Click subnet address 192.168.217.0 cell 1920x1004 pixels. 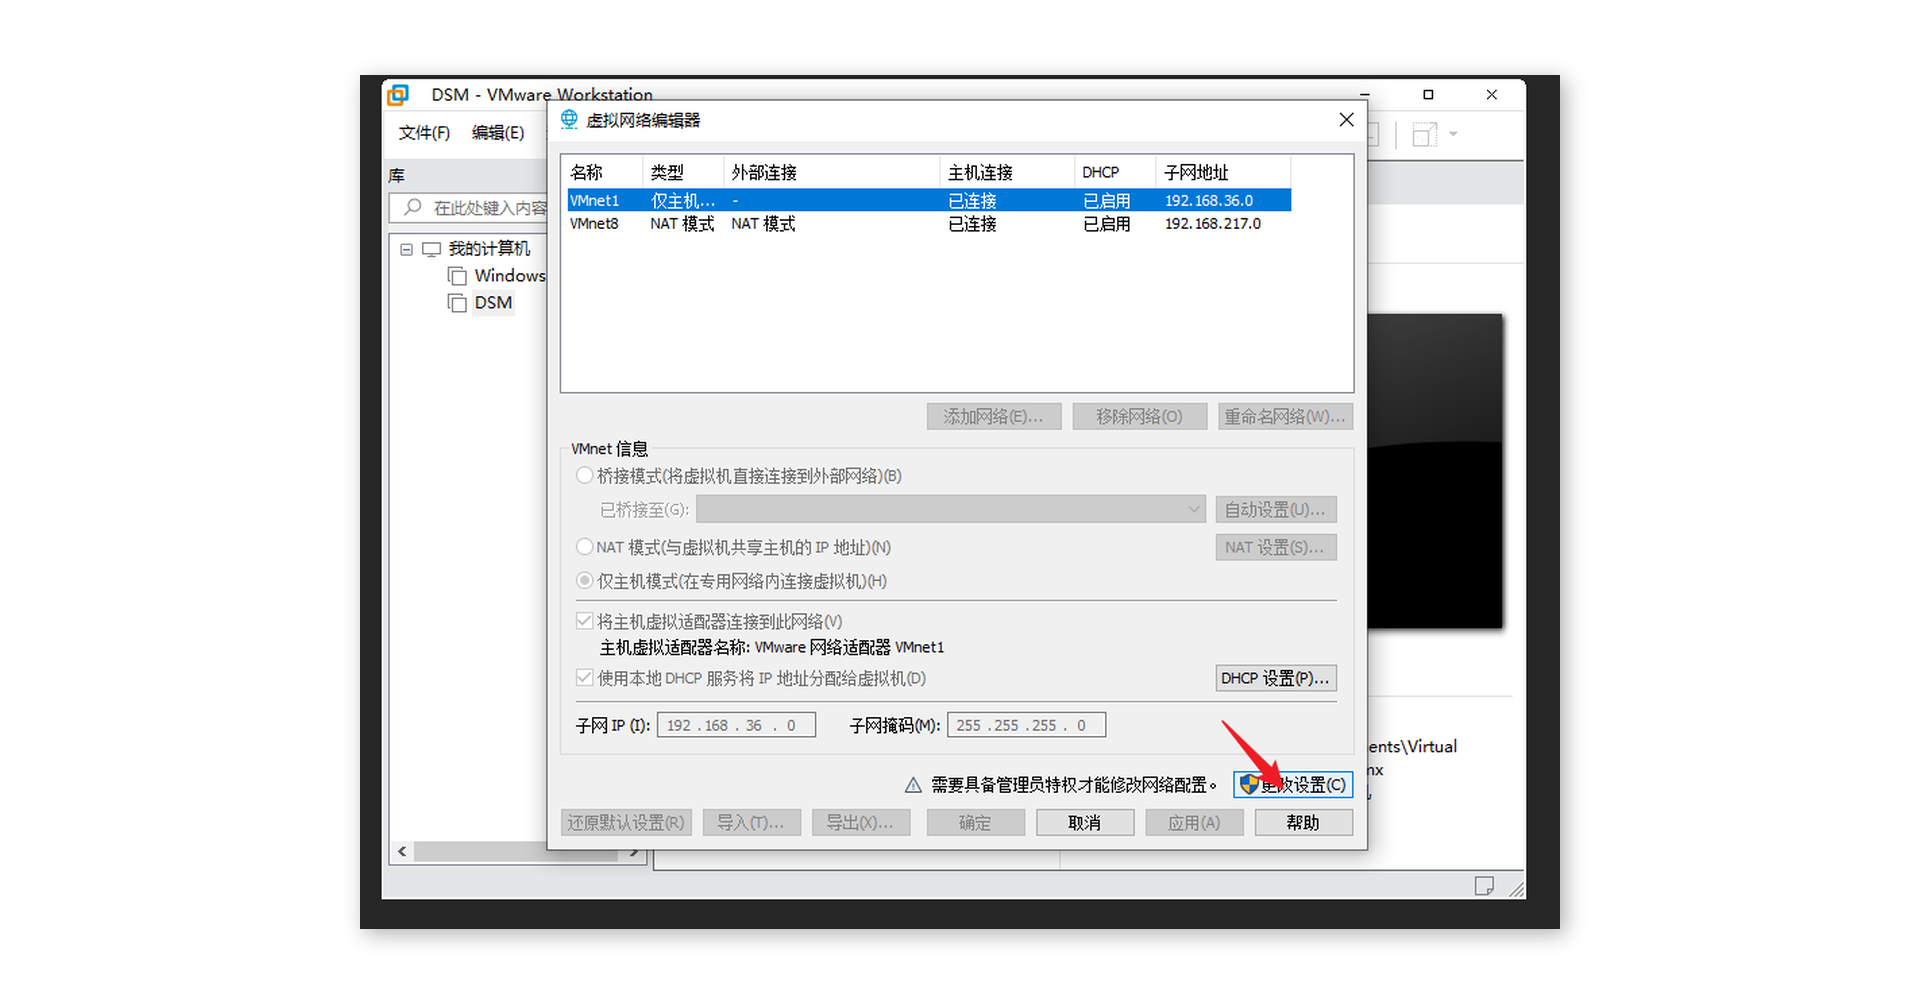pos(1212,224)
